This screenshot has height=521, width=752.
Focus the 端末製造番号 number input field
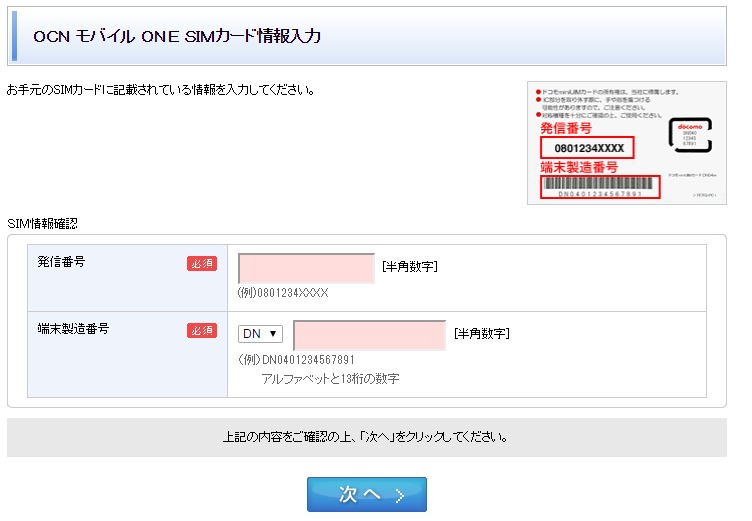tap(369, 335)
